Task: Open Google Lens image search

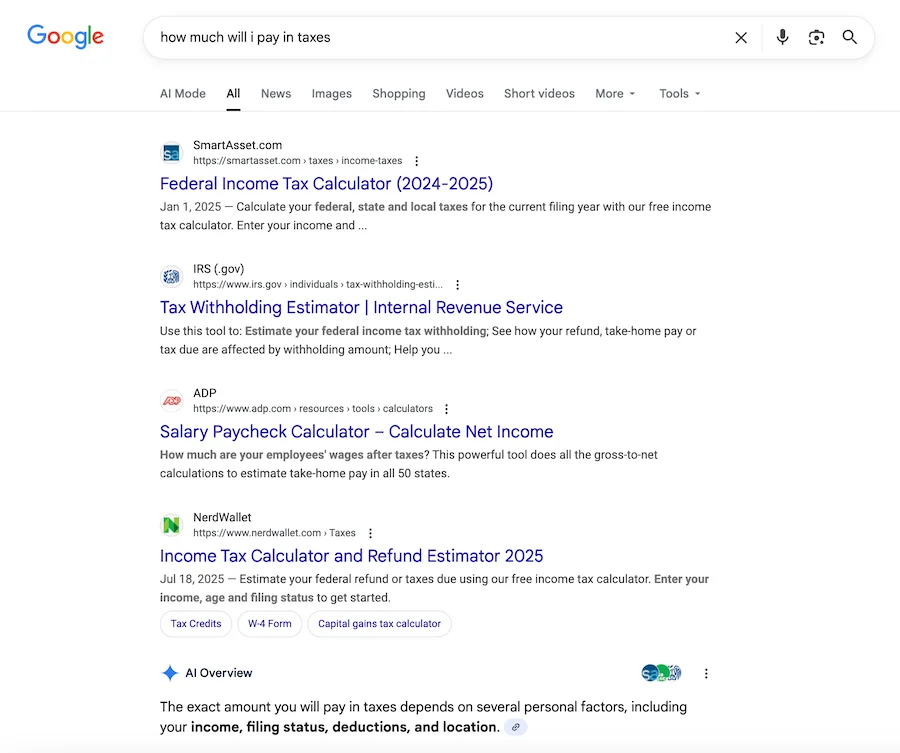Action: pos(816,37)
